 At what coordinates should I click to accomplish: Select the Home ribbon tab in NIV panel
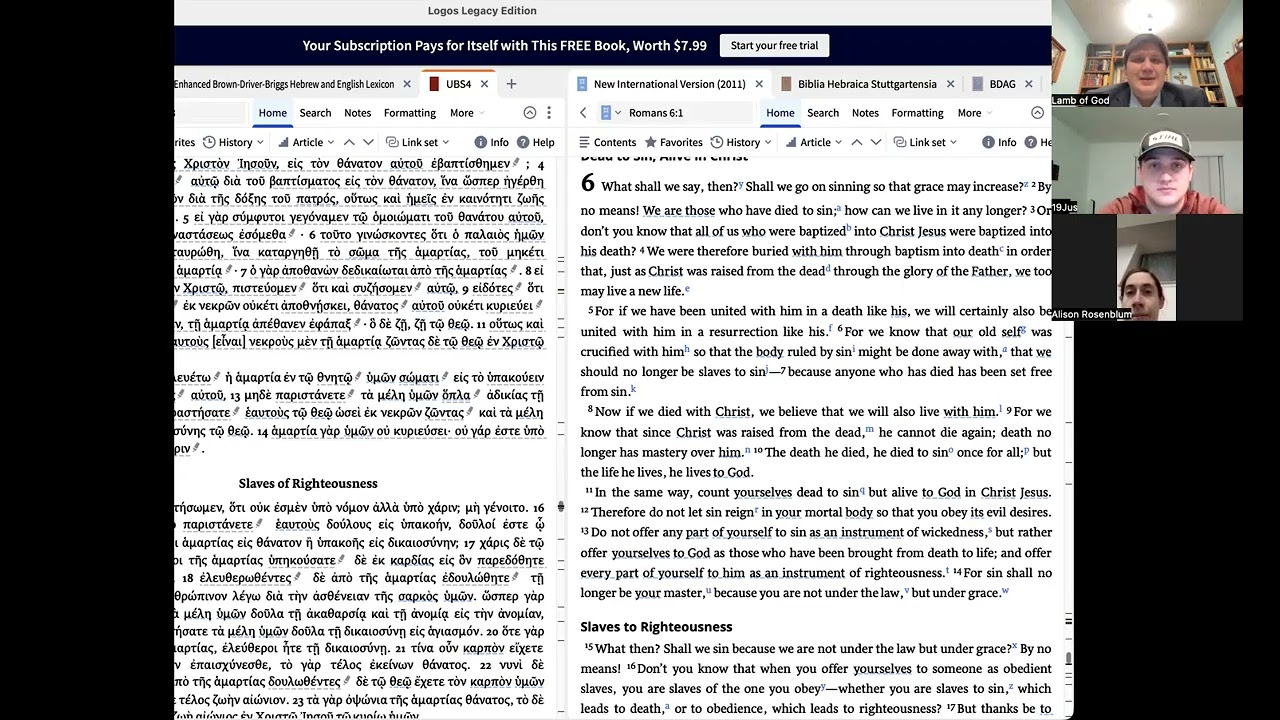[780, 113]
